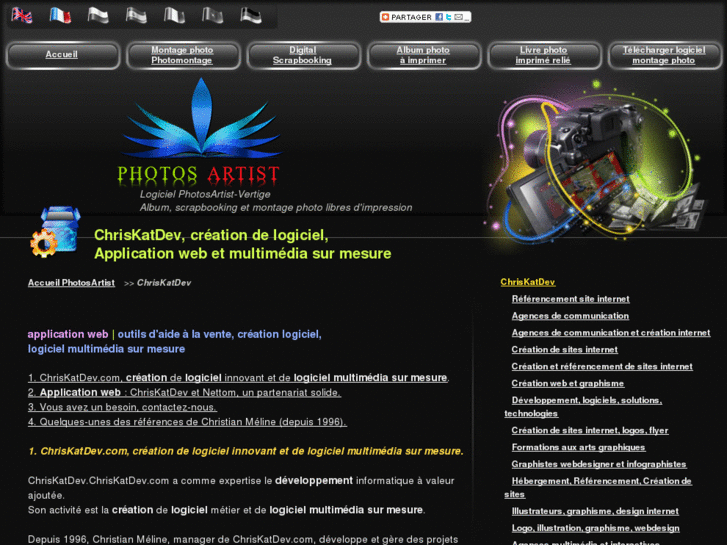Open the Digital Scrapbooking menu button
727x545 pixels.
click(304, 55)
